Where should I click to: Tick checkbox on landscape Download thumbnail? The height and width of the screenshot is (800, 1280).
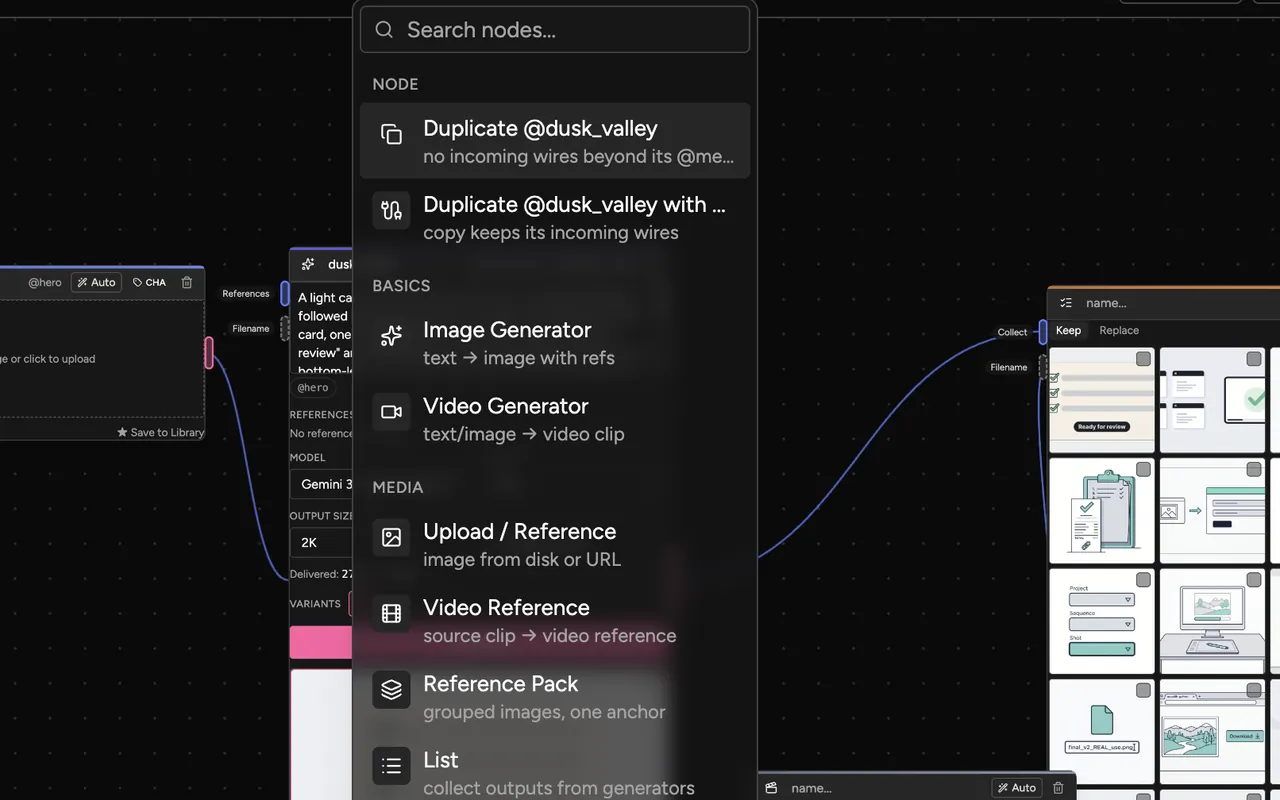[x=1253, y=690]
